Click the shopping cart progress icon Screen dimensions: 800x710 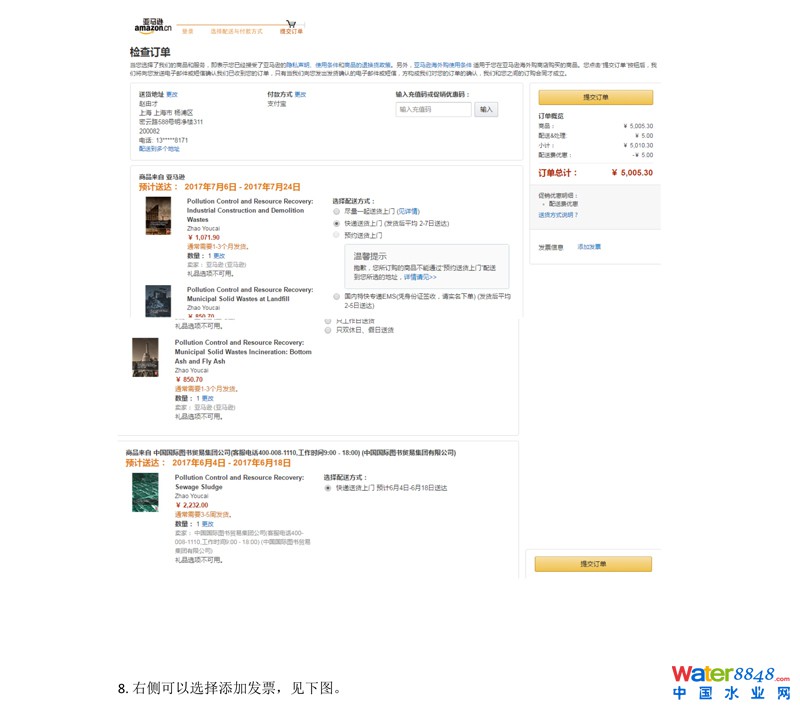290,23
